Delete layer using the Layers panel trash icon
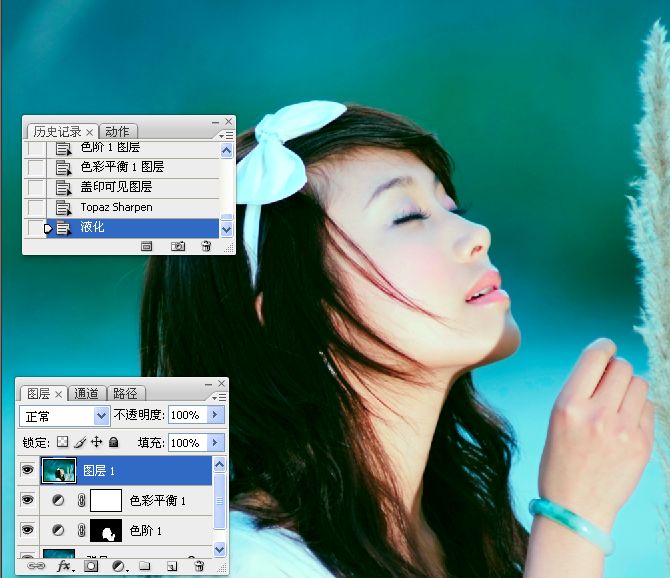The height and width of the screenshot is (578, 670). click(x=199, y=567)
